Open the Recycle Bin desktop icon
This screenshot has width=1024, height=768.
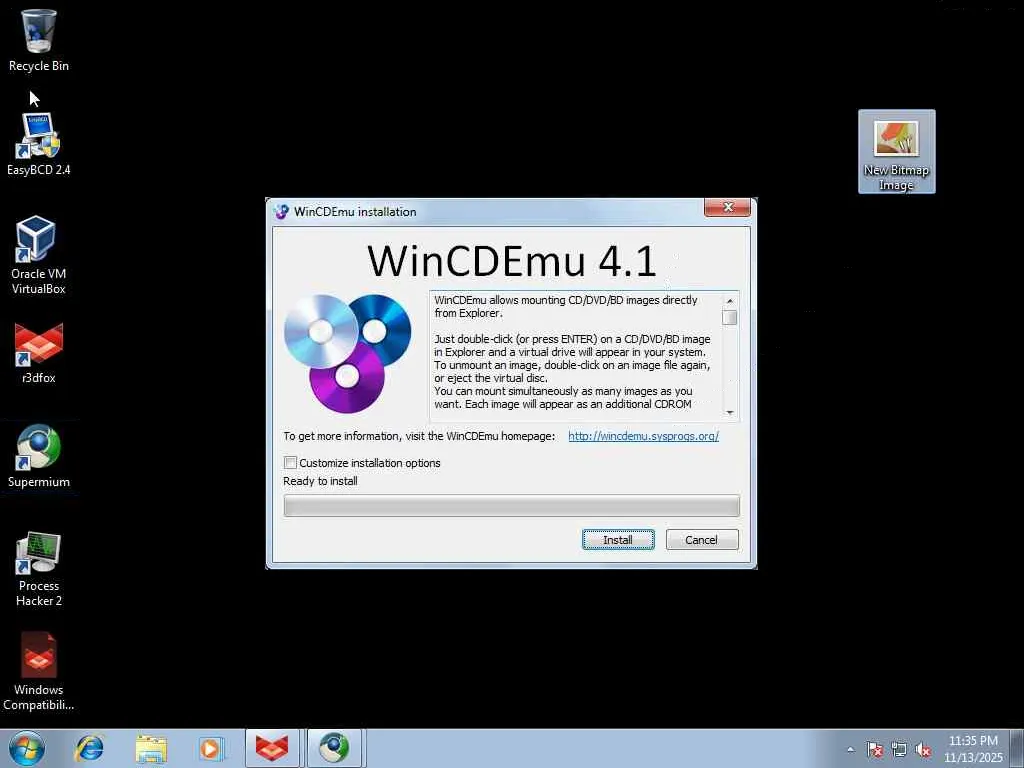pos(39,40)
